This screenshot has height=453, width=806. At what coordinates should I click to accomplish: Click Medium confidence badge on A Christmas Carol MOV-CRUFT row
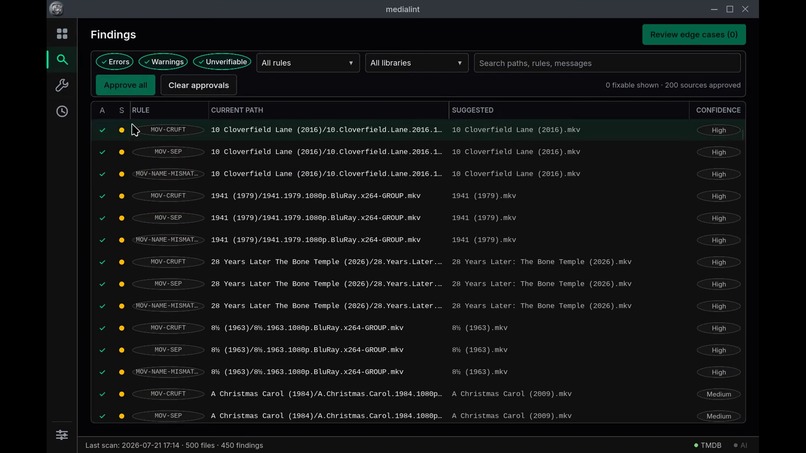(718, 394)
